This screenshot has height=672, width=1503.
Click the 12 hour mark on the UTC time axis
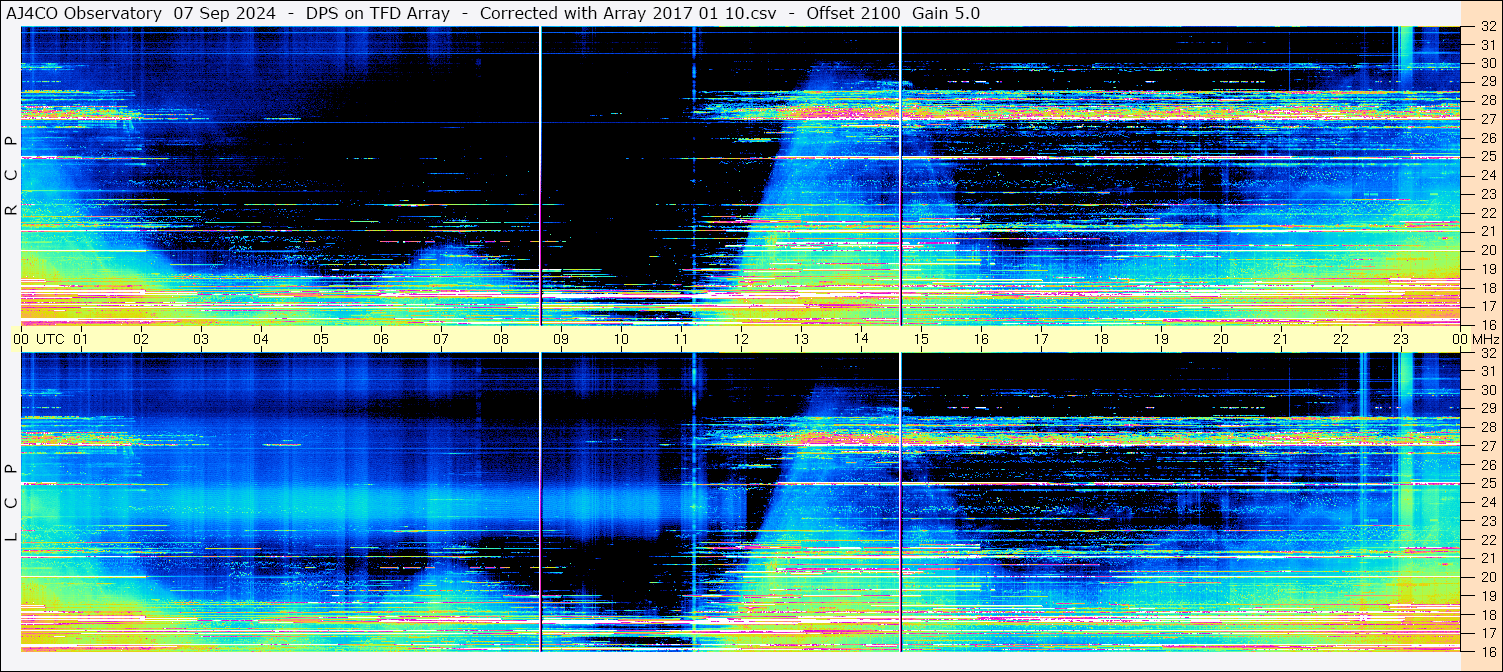click(x=741, y=339)
